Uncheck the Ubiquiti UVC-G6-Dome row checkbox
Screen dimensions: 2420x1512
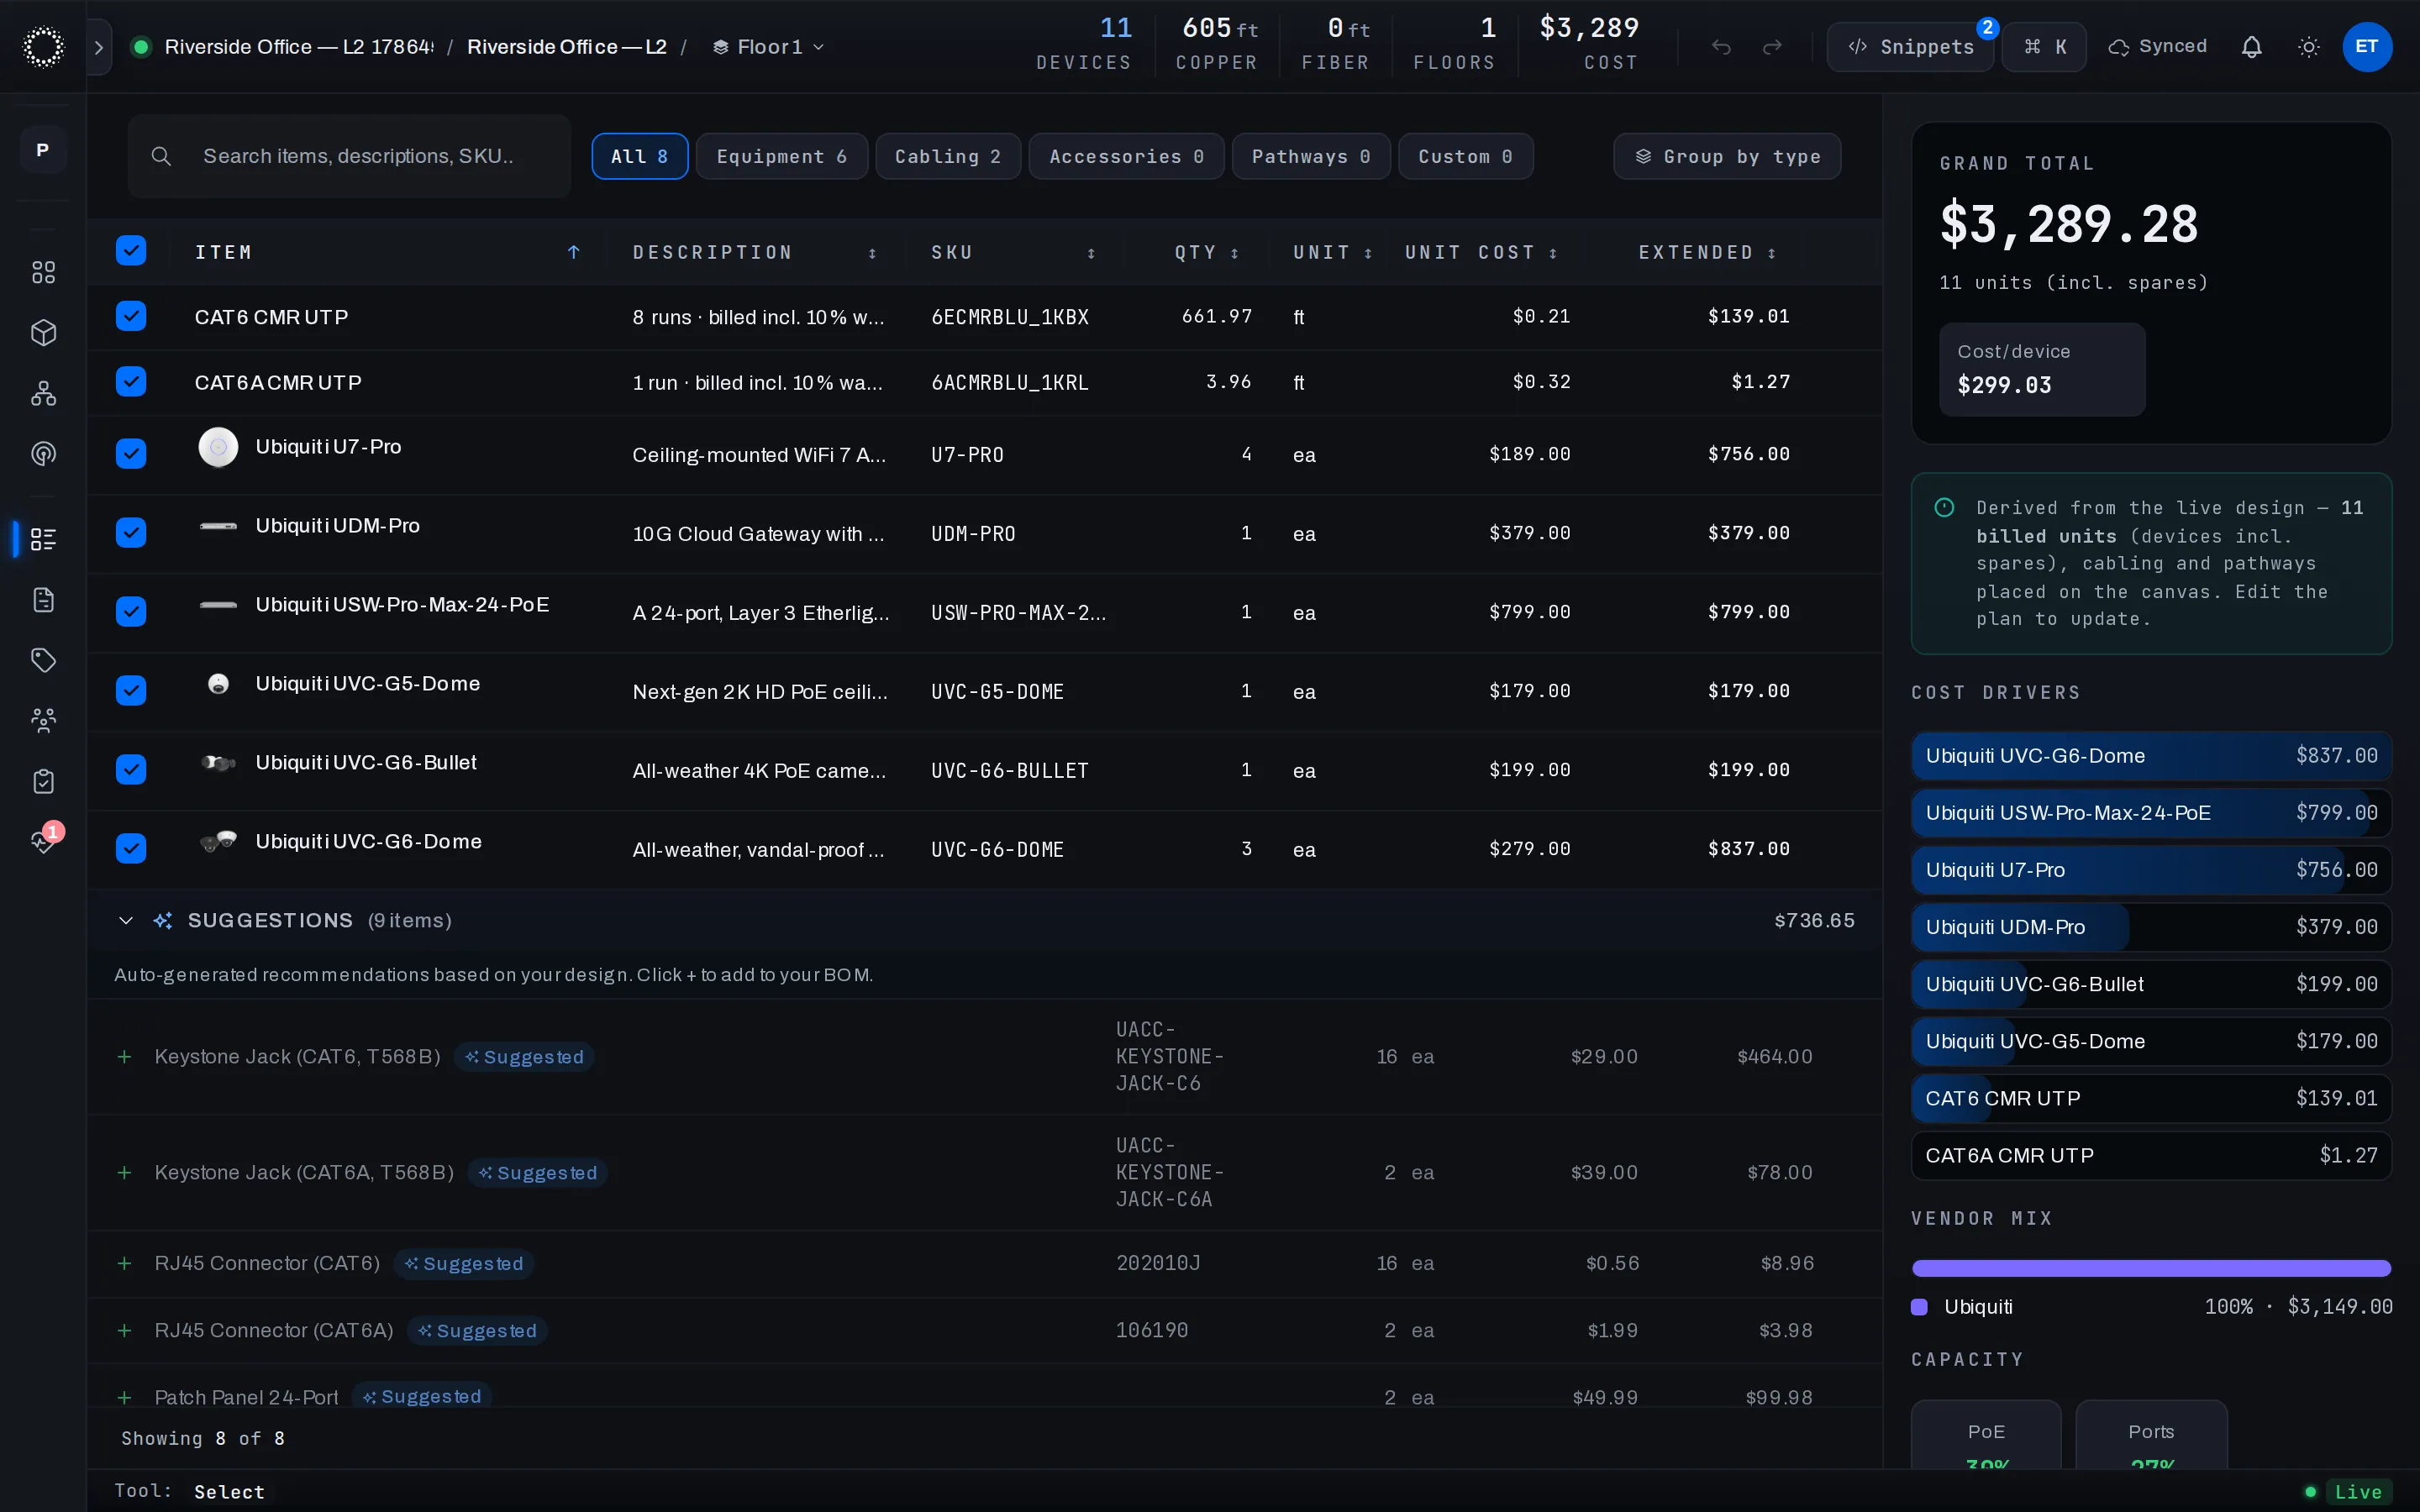(x=131, y=849)
